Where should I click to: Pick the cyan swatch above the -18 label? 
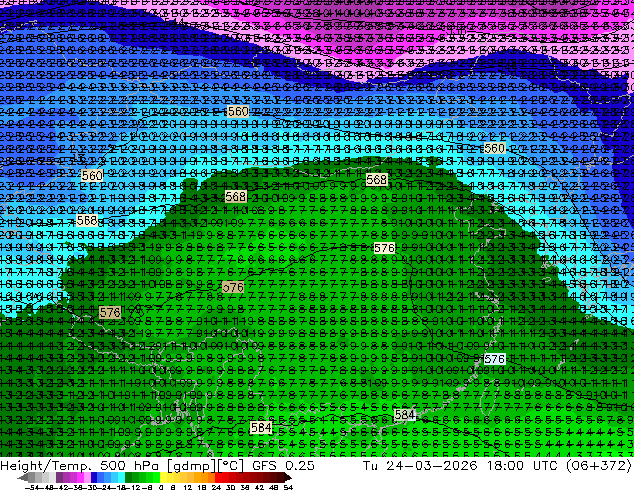coord(122,478)
